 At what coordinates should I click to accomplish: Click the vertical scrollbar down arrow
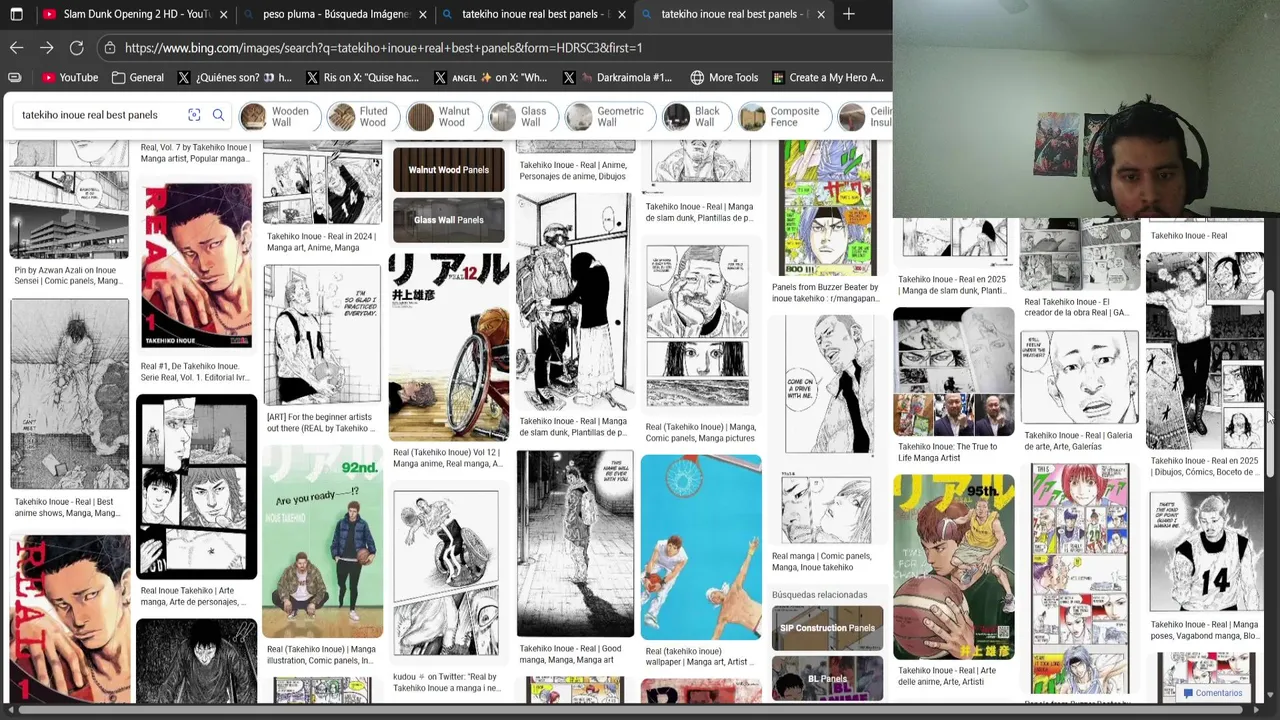[1270, 695]
